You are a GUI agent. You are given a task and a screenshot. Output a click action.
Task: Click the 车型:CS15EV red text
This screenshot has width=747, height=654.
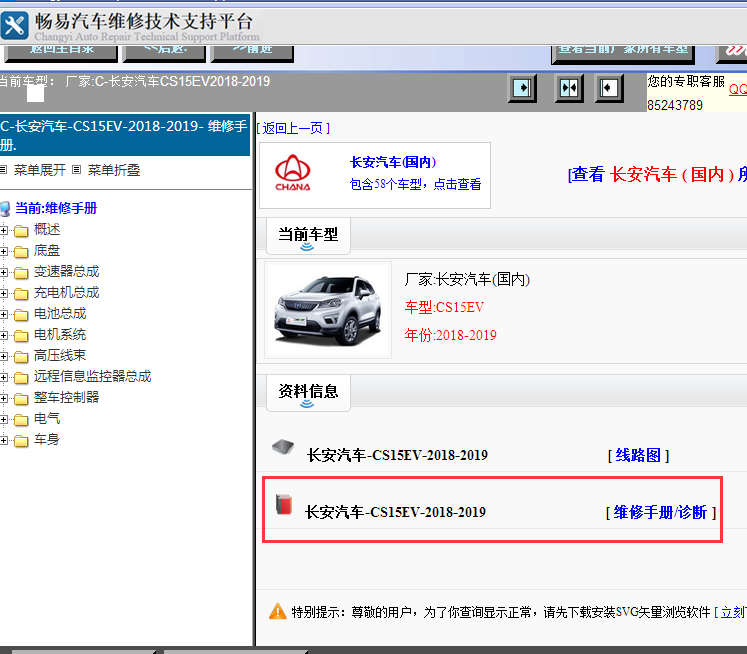[444, 307]
